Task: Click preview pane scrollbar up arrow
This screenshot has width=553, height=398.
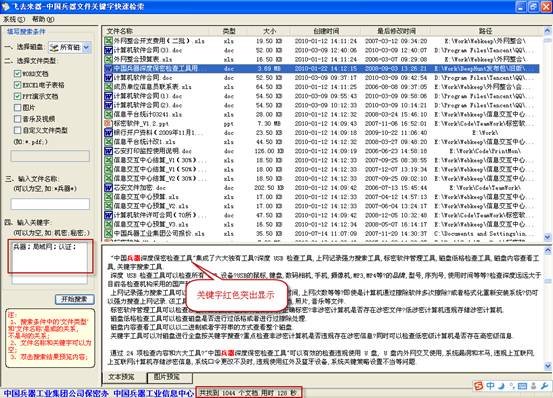Action: 547,251
